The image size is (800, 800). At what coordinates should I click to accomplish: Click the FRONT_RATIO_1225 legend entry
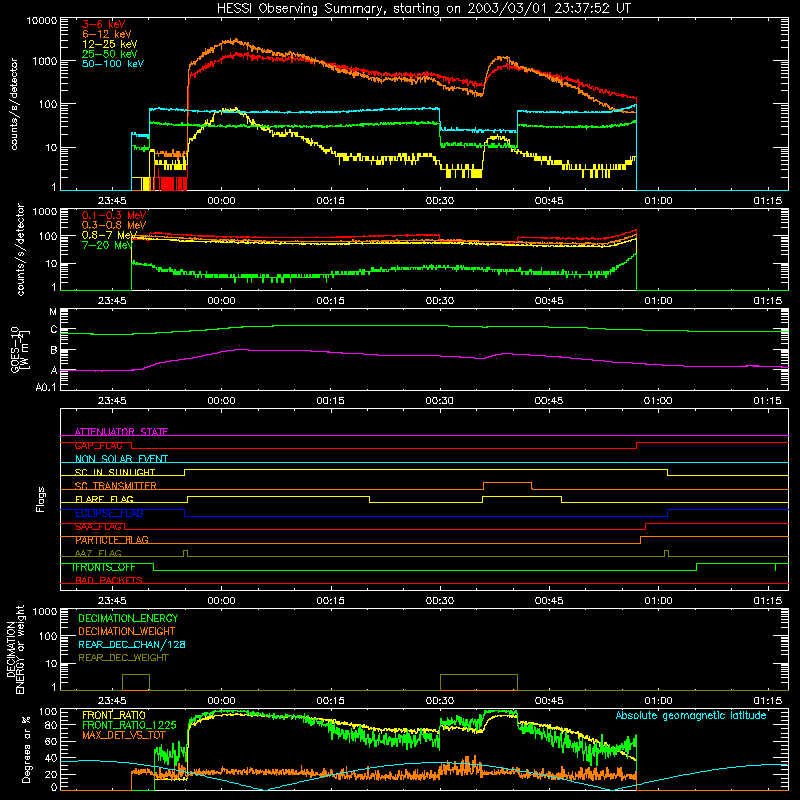click(x=129, y=725)
